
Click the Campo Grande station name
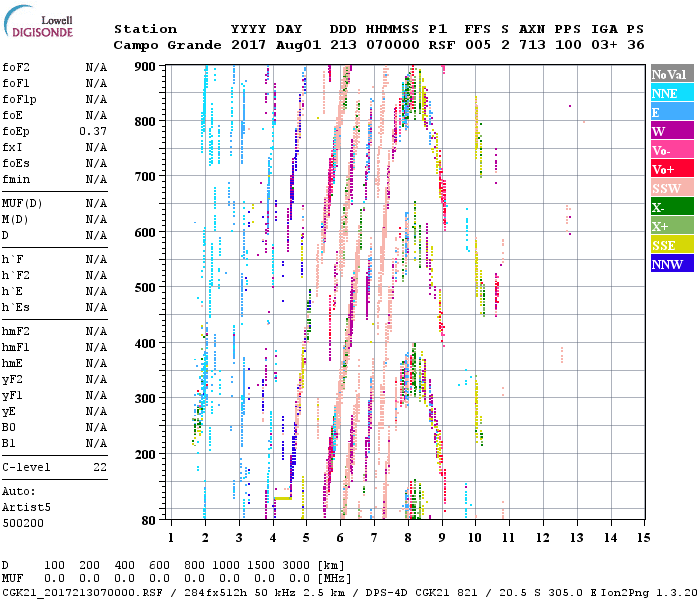click(x=167, y=45)
